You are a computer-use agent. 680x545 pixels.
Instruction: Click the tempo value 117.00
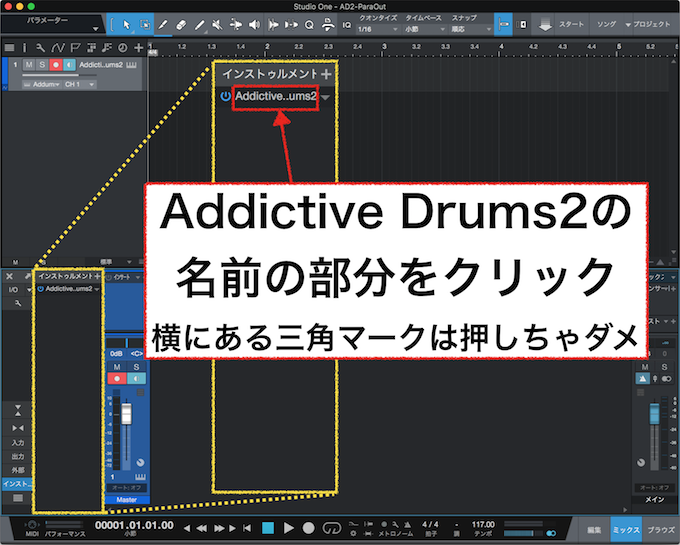tap(483, 525)
